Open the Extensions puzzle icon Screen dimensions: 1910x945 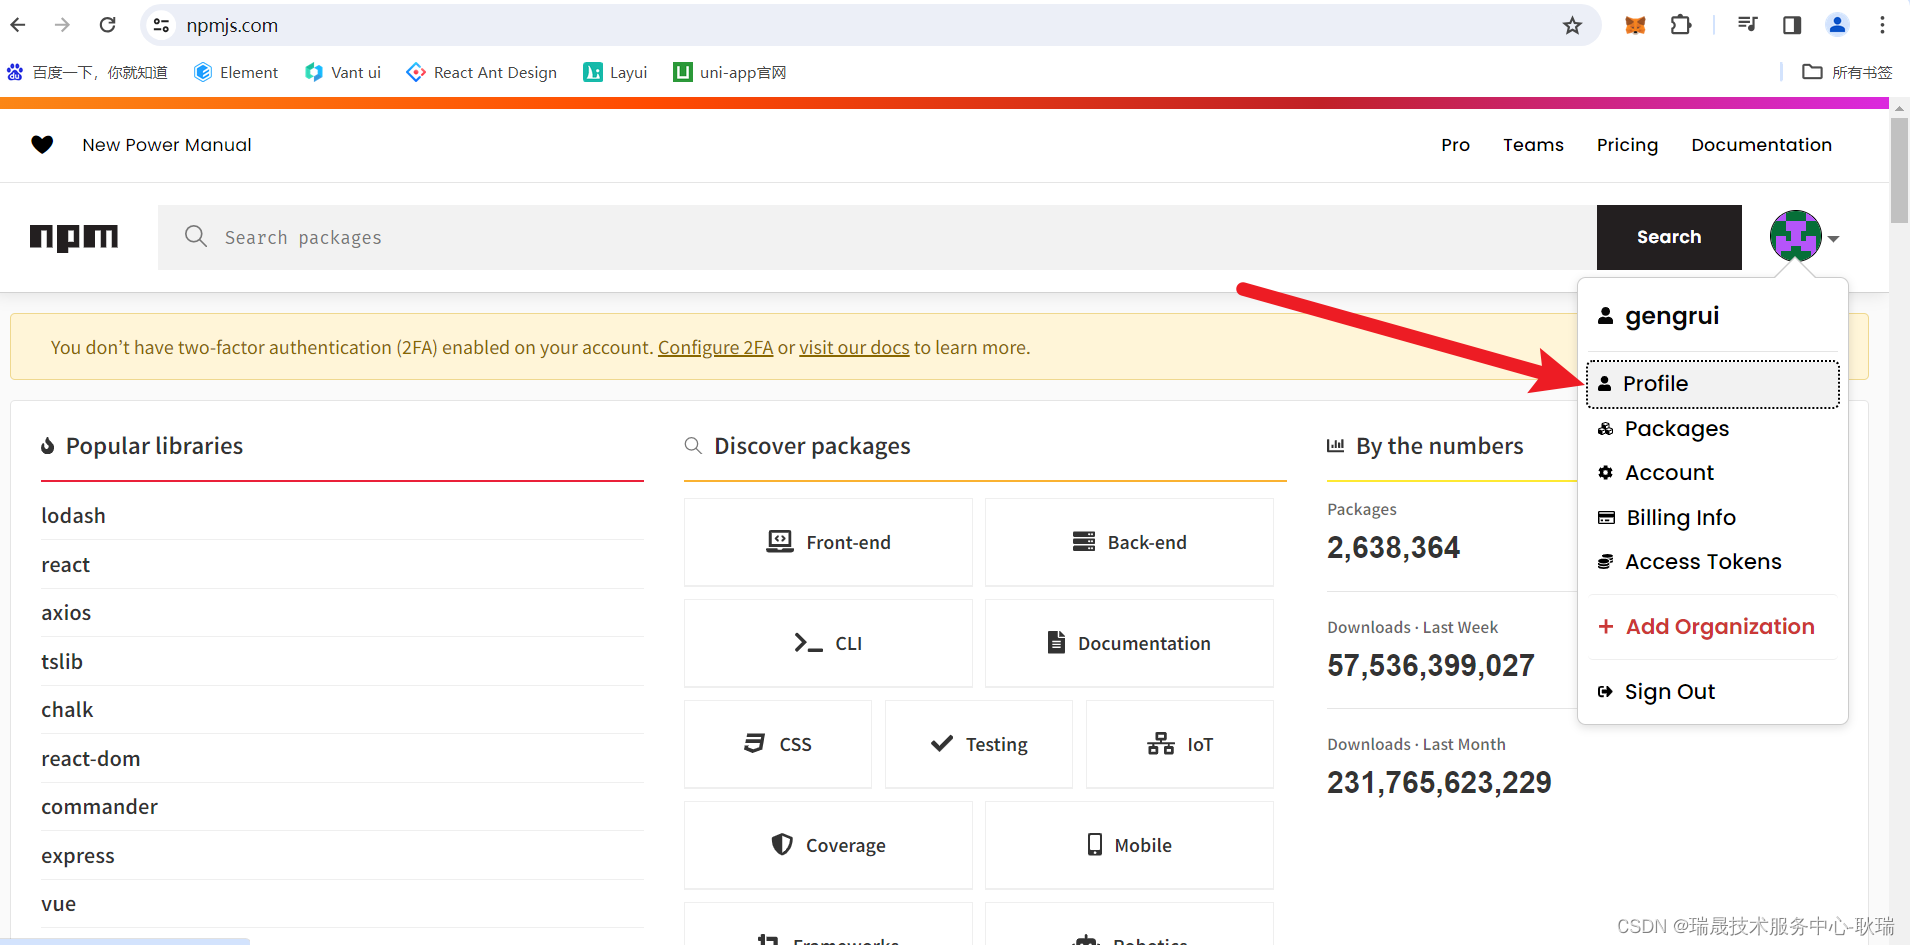(x=1681, y=25)
